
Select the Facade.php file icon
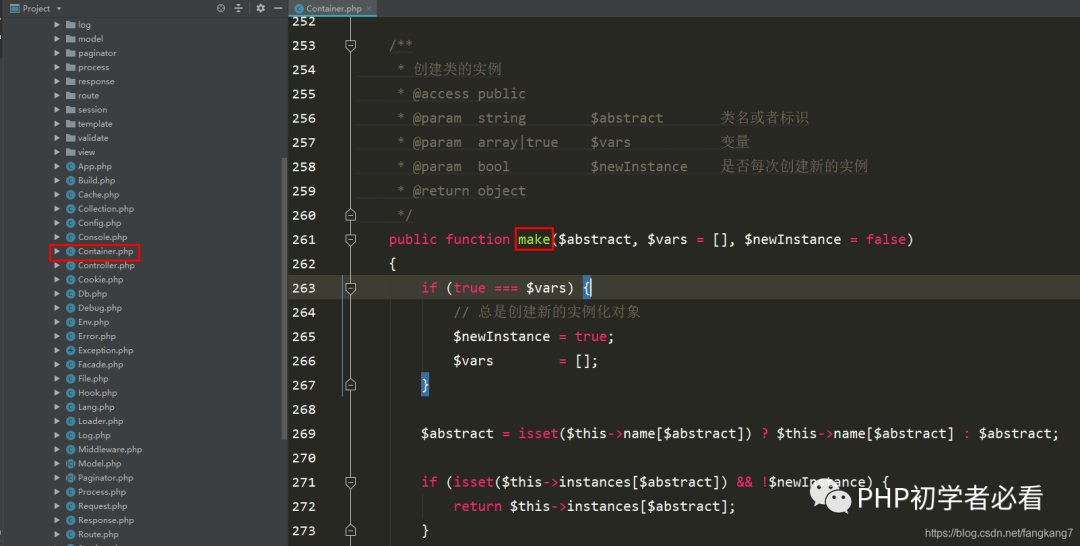70,364
